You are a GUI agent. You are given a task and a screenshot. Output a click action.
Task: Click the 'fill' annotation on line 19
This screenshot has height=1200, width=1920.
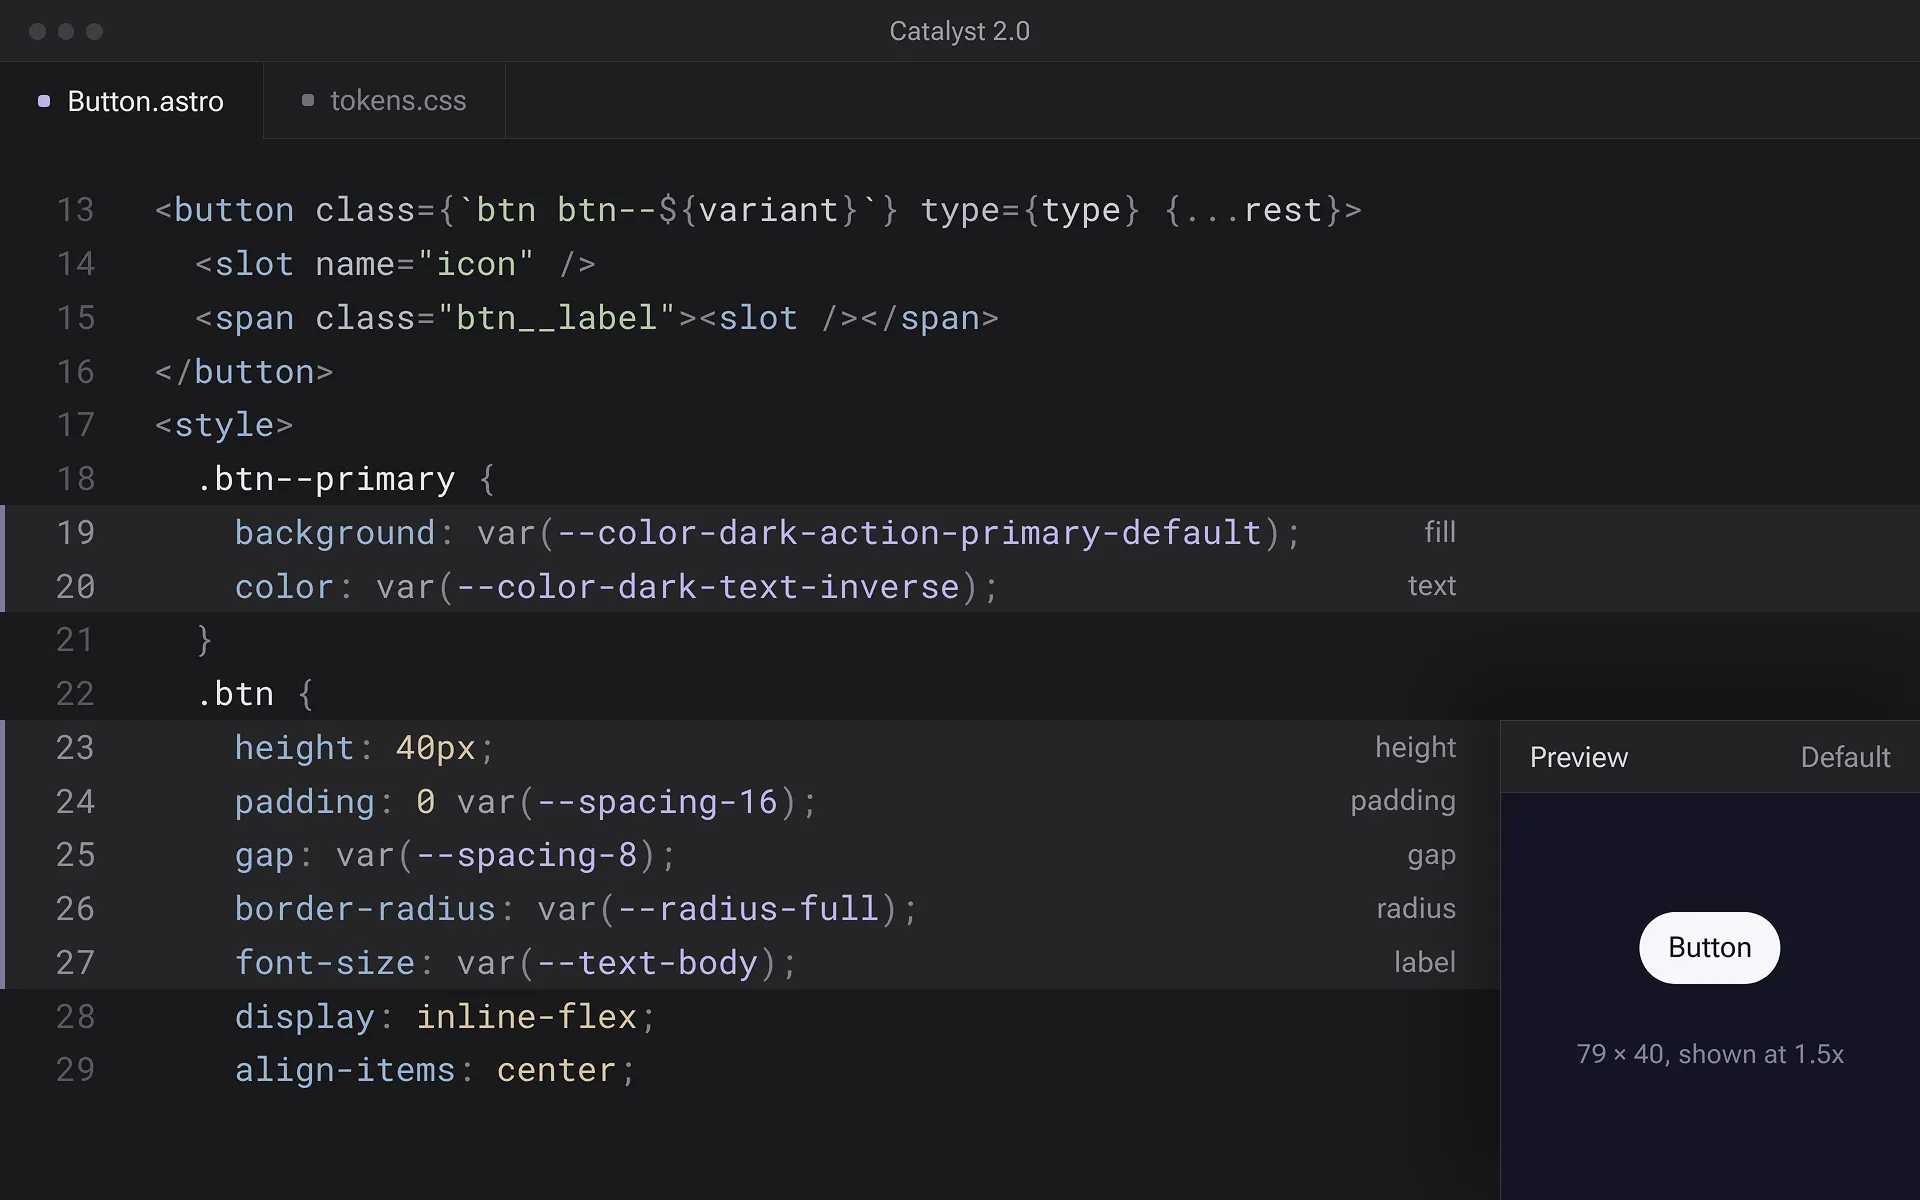pyautogui.click(x=1440, y=532)
